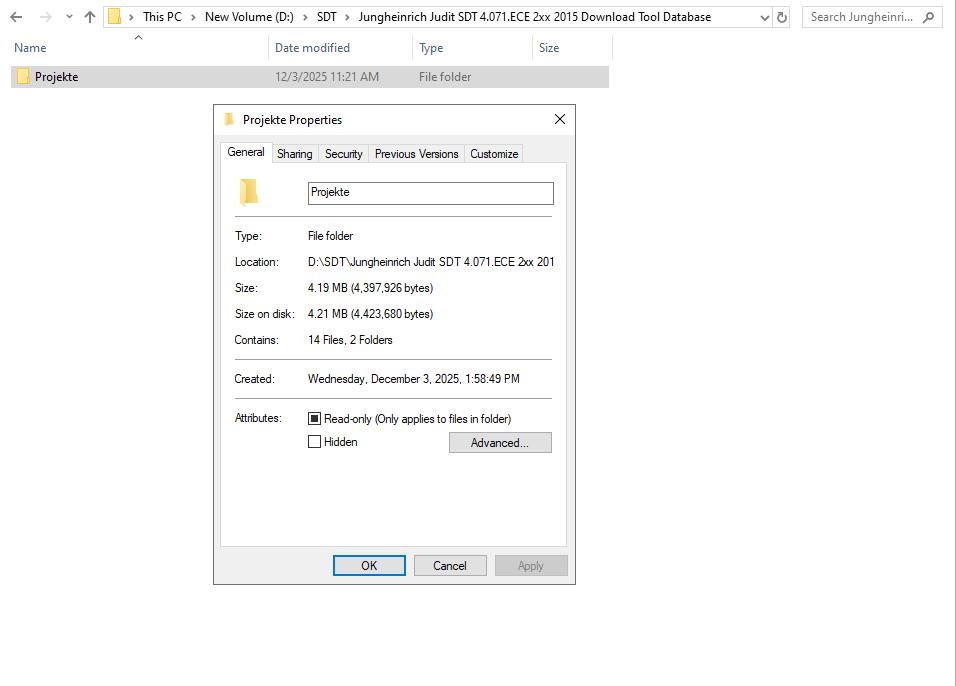
Task: Click the search magnifier icon
Action: pyautogui.click(x=929, y=18)
